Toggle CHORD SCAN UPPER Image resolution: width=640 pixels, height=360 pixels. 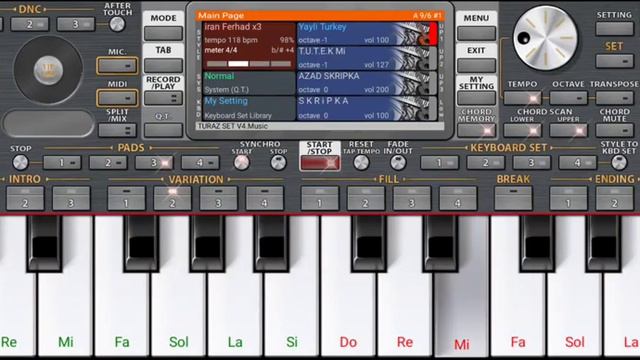pos(568,130)
